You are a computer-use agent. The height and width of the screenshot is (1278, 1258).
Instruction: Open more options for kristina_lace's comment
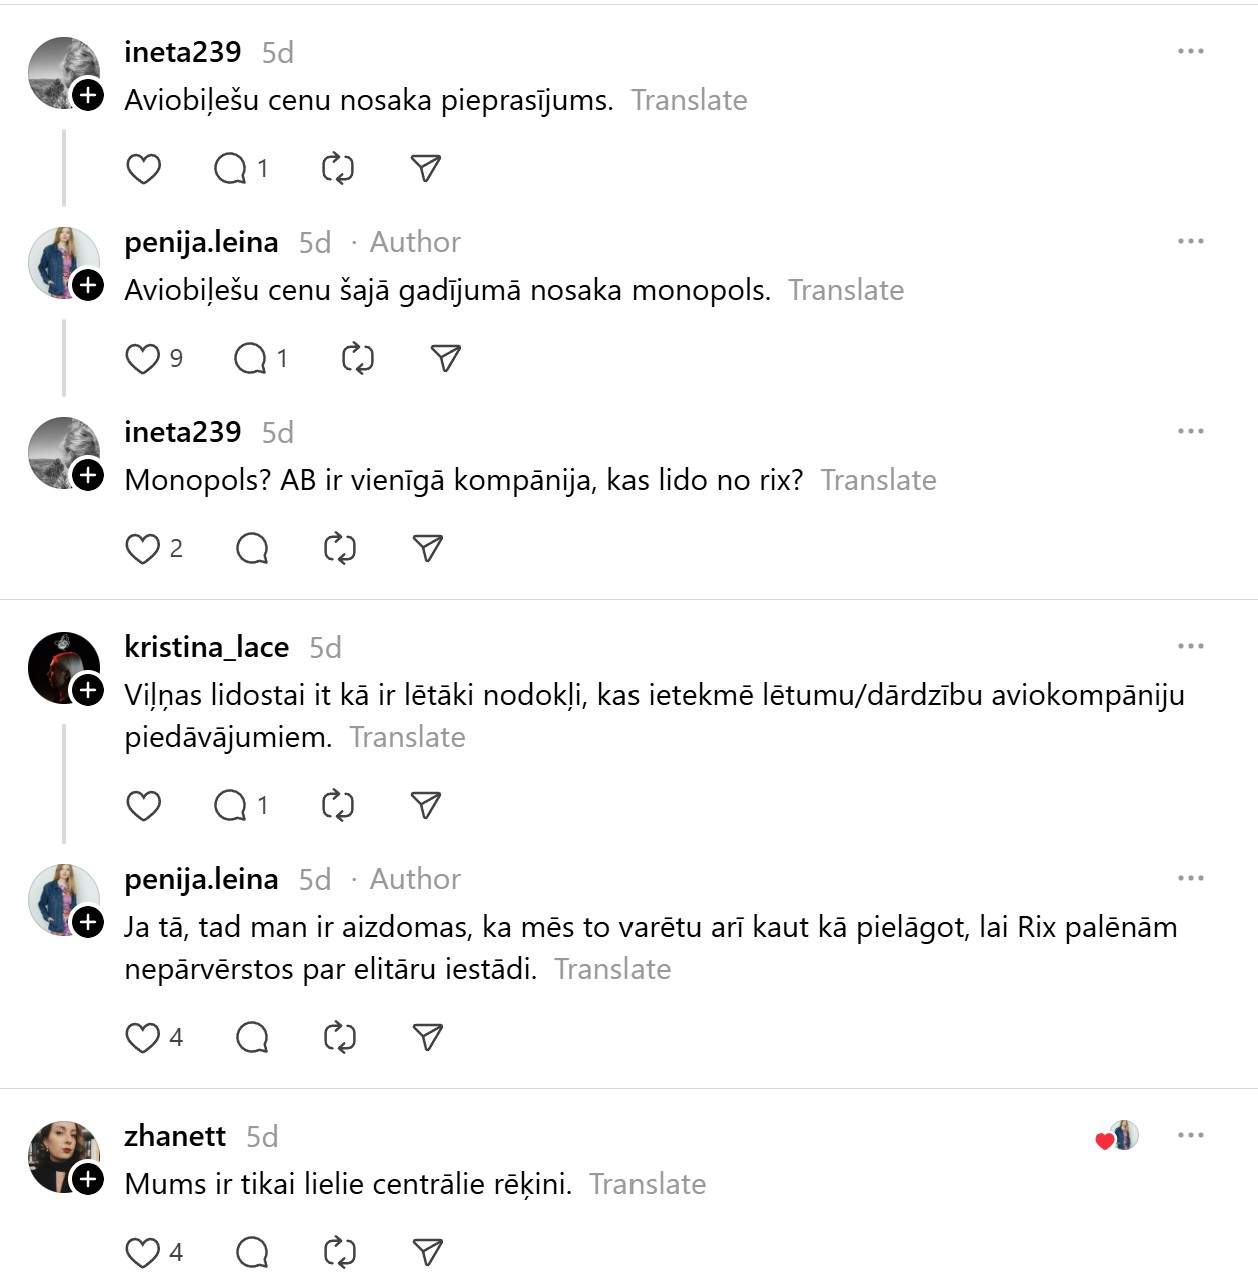pos(1190,647)
